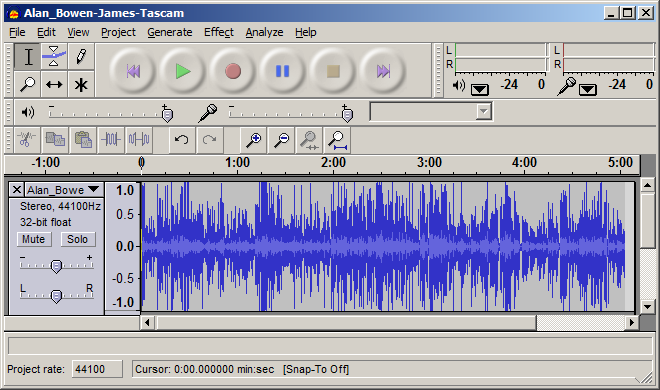The image size is (660, 390).
Task: Click the 3:00 mark on timeline ruler
Action: 429,163
